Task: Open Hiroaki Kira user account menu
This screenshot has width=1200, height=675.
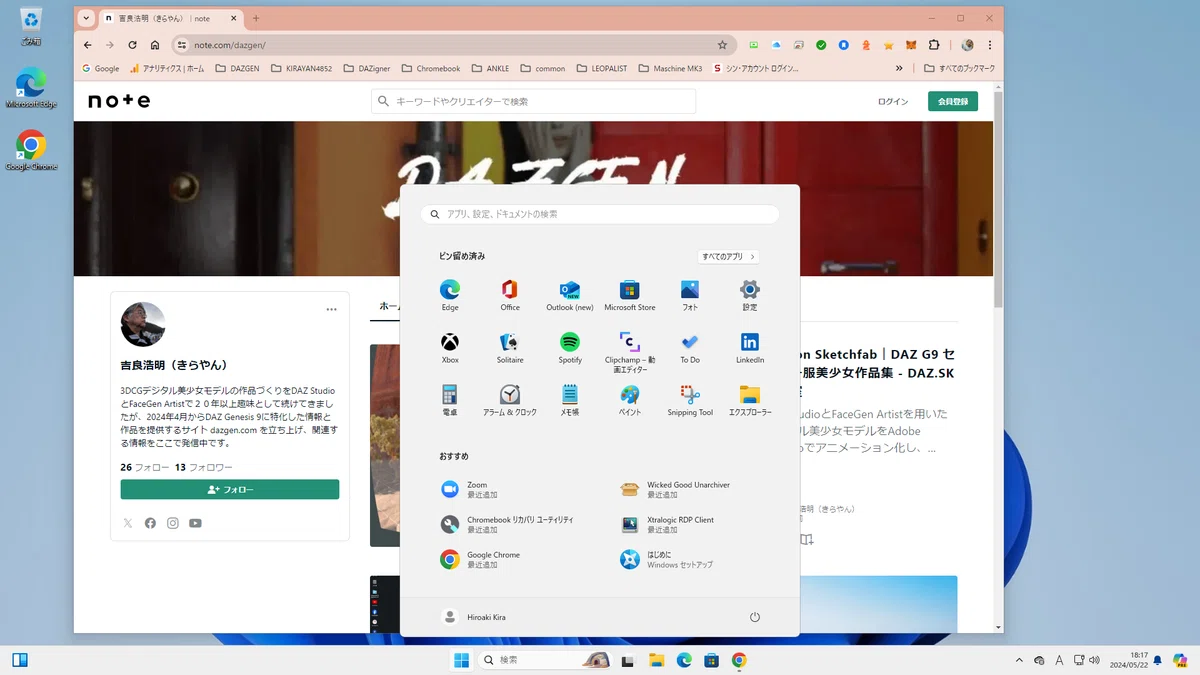Action: click(474, 617)
